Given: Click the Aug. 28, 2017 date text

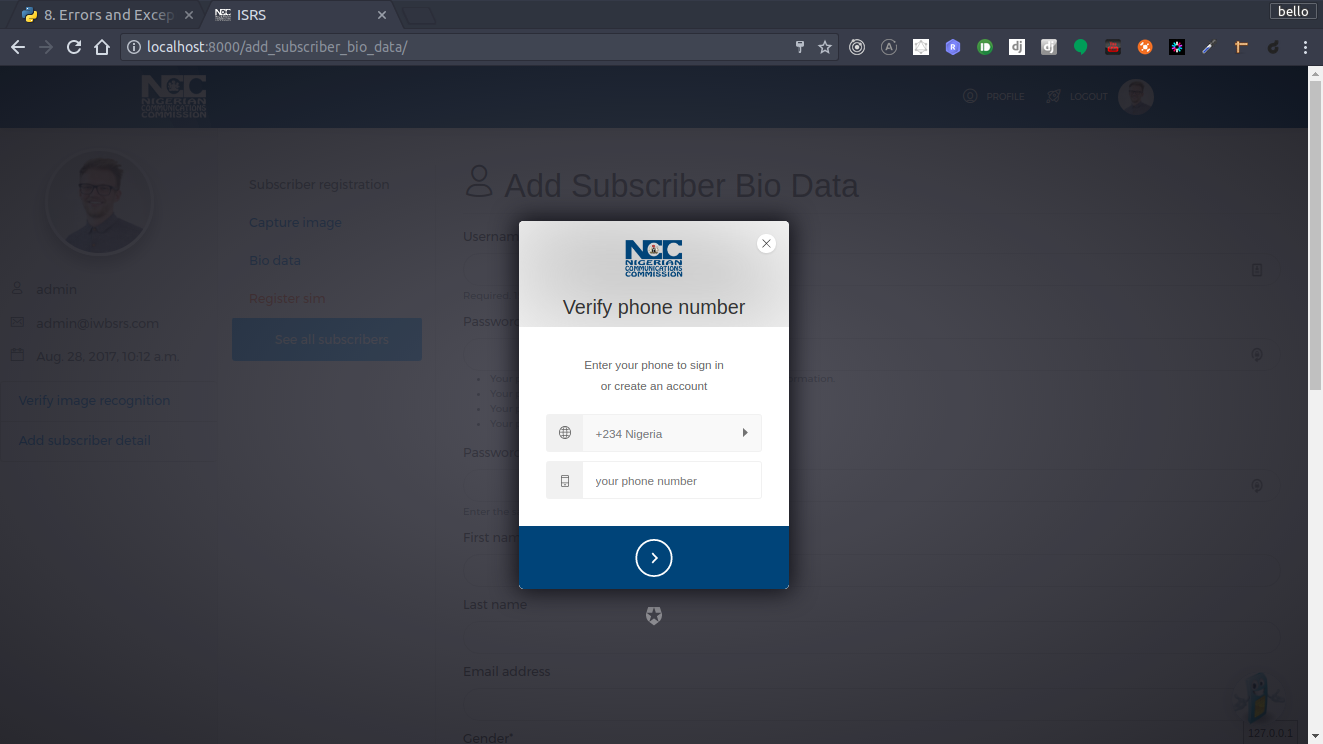Looking at the screenshot, I should point(107,356).
